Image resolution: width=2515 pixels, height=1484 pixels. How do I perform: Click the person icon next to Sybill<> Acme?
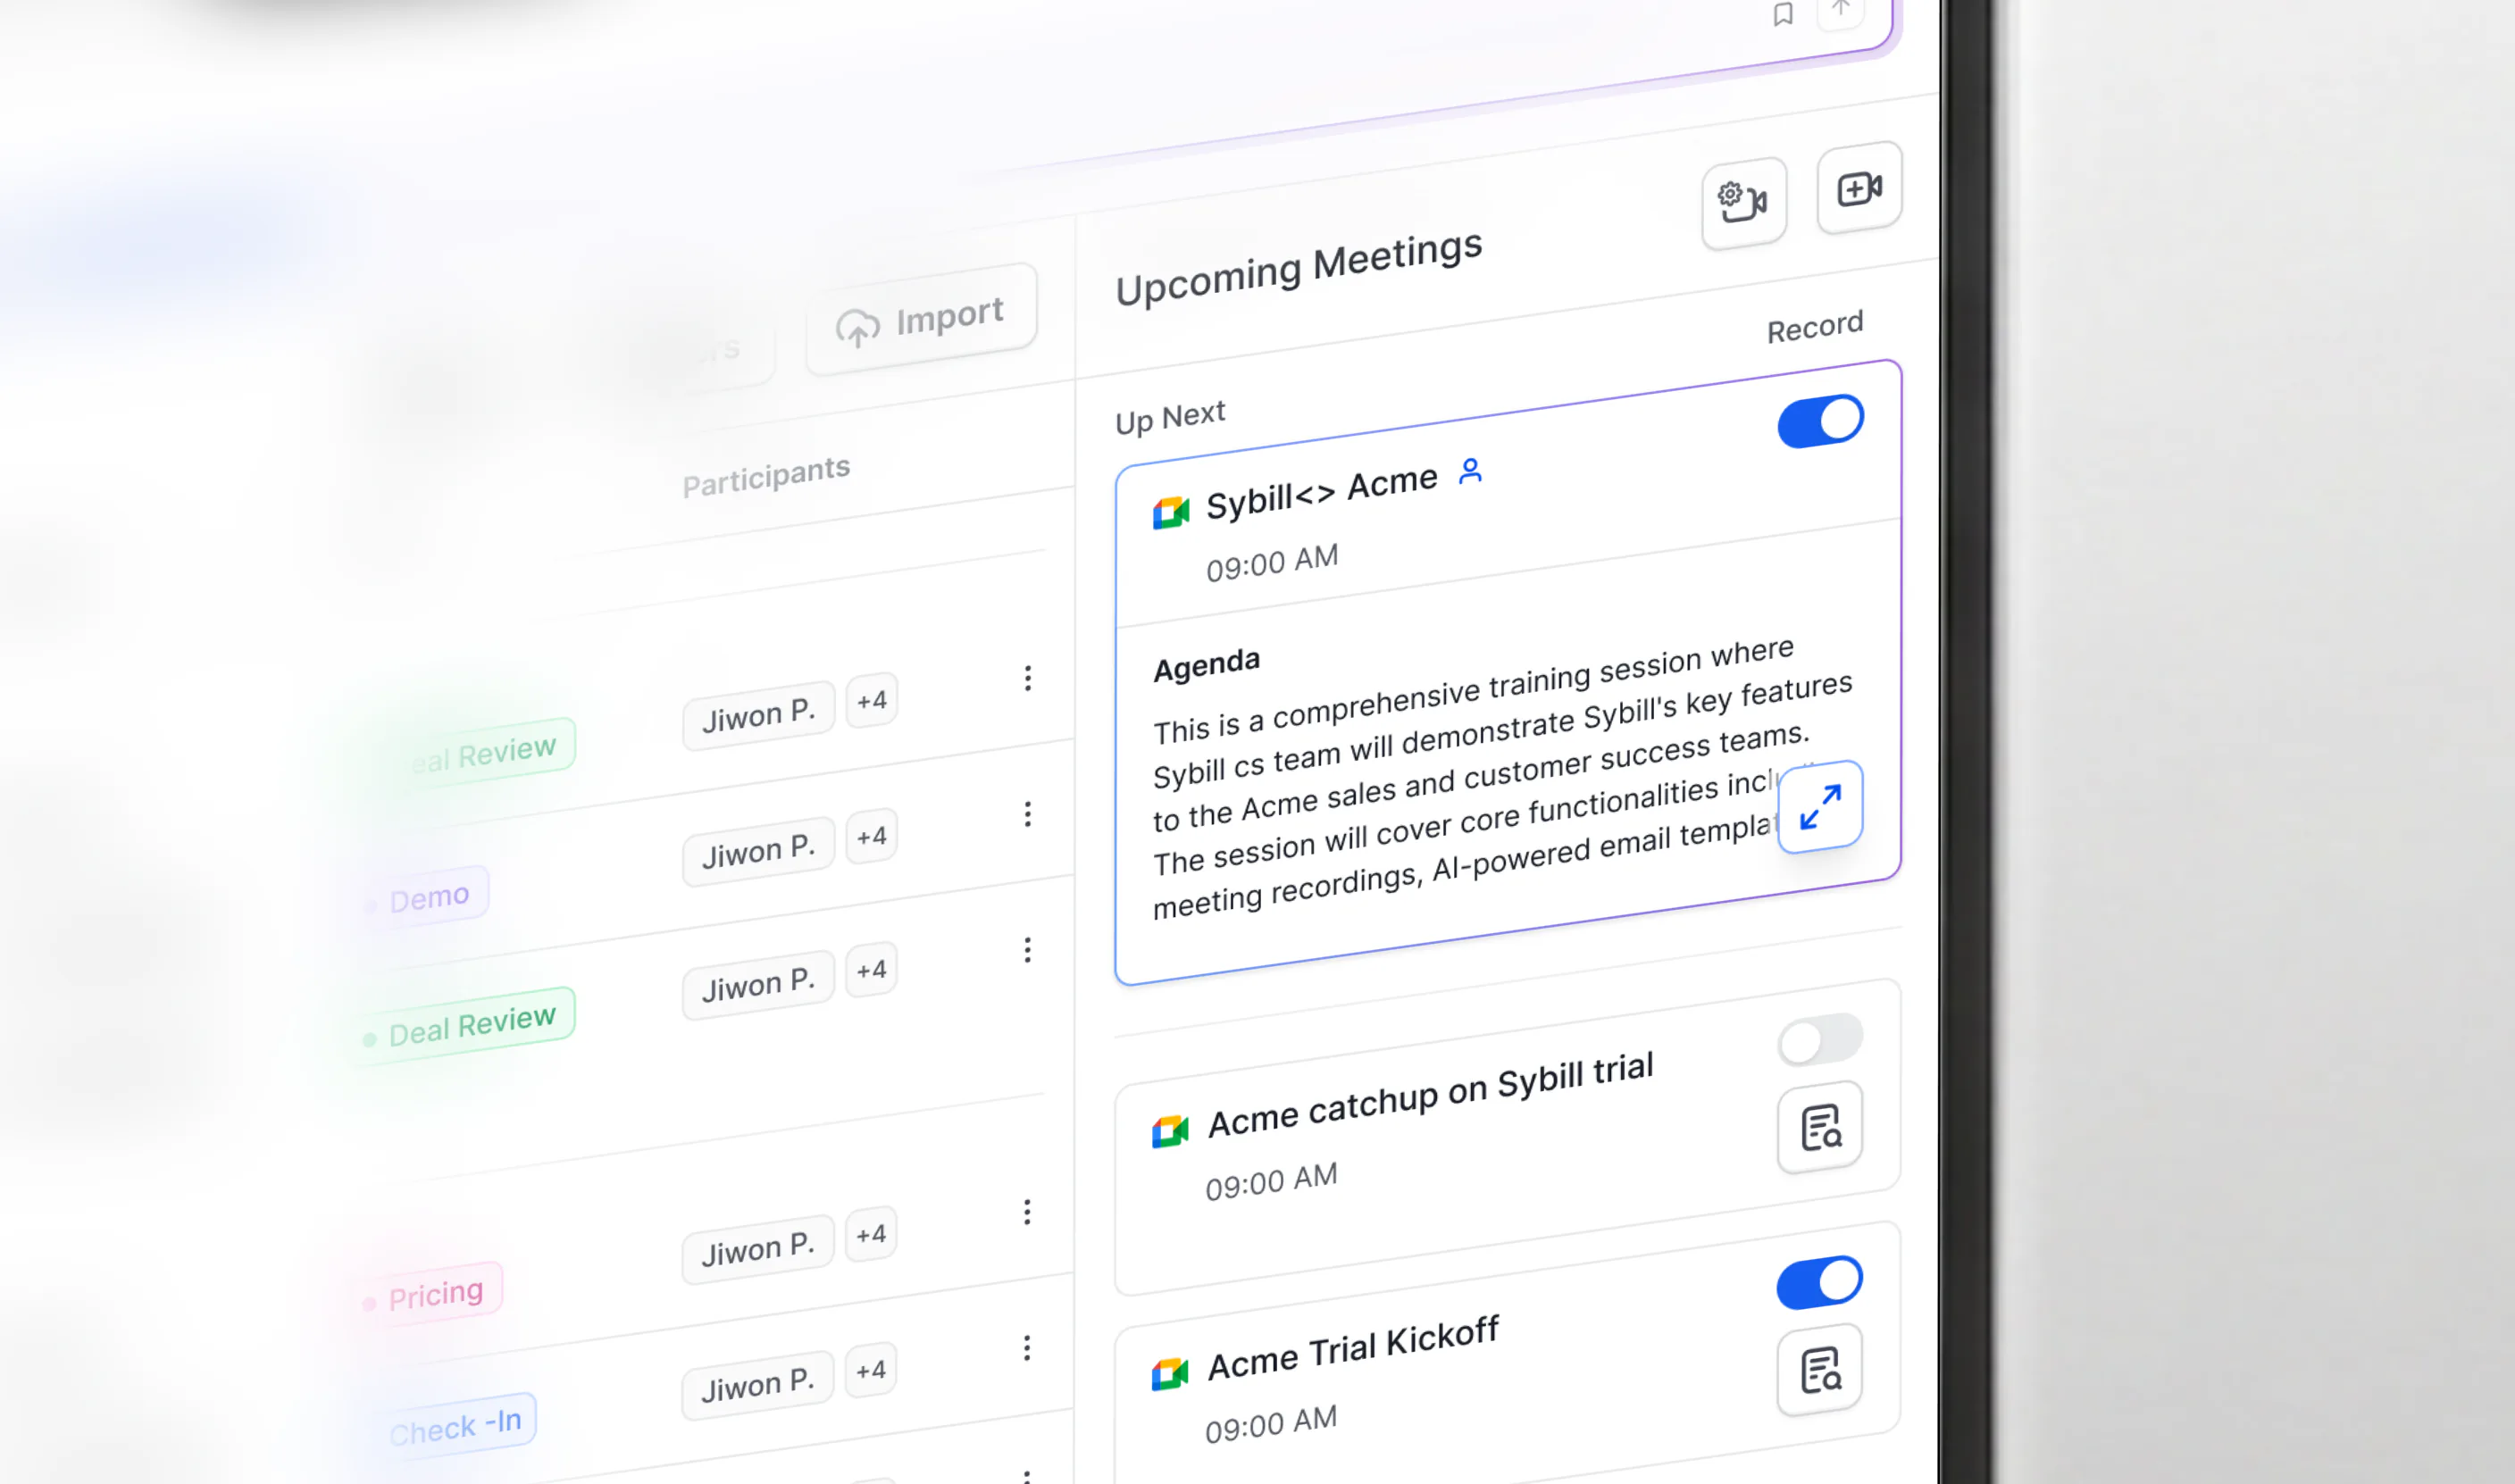click(1470, 471)
